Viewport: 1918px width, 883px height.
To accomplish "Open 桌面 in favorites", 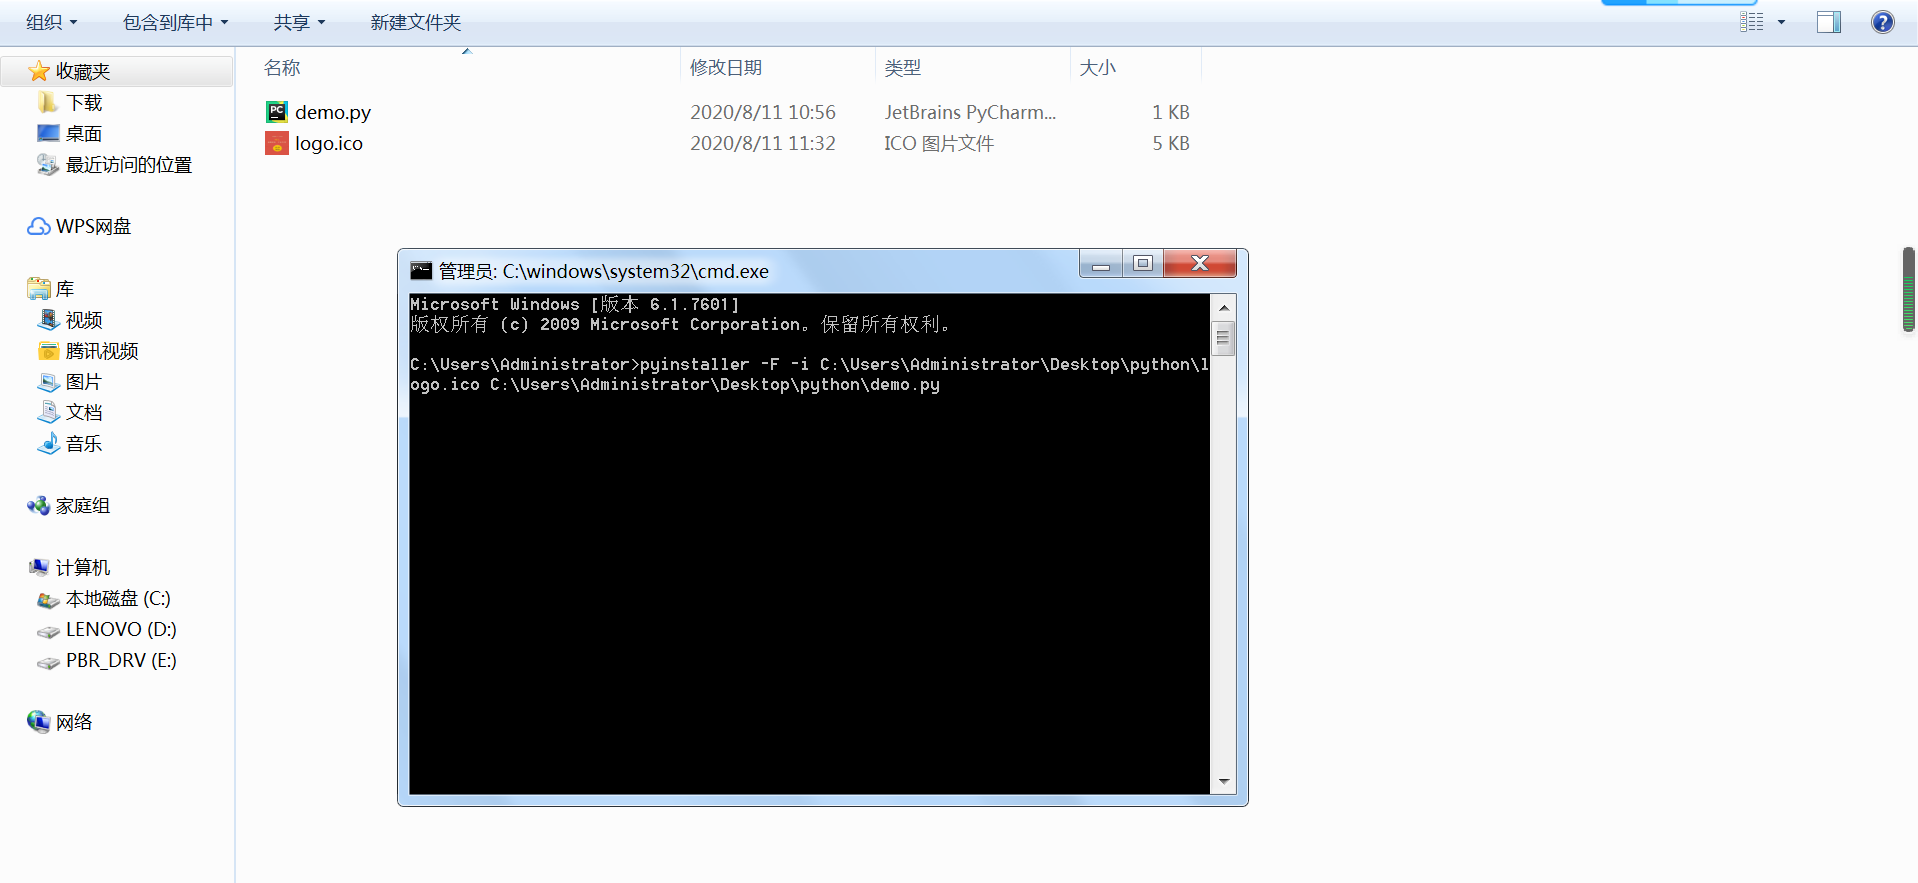I will 84,134.
